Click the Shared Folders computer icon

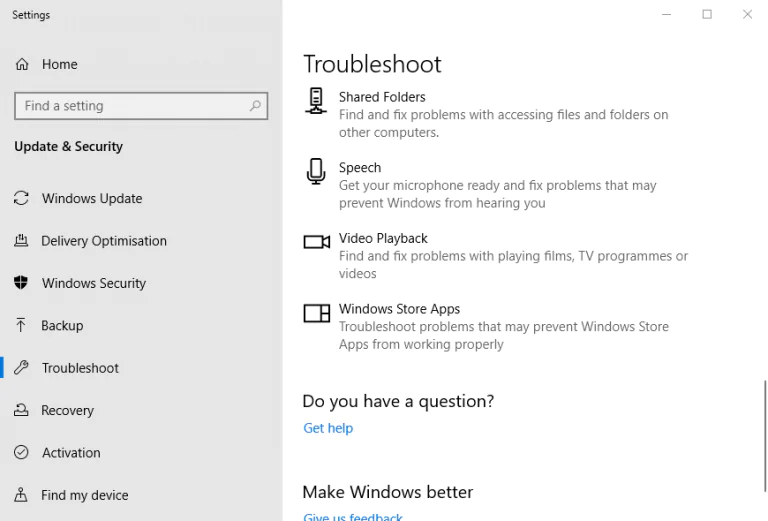316,101
